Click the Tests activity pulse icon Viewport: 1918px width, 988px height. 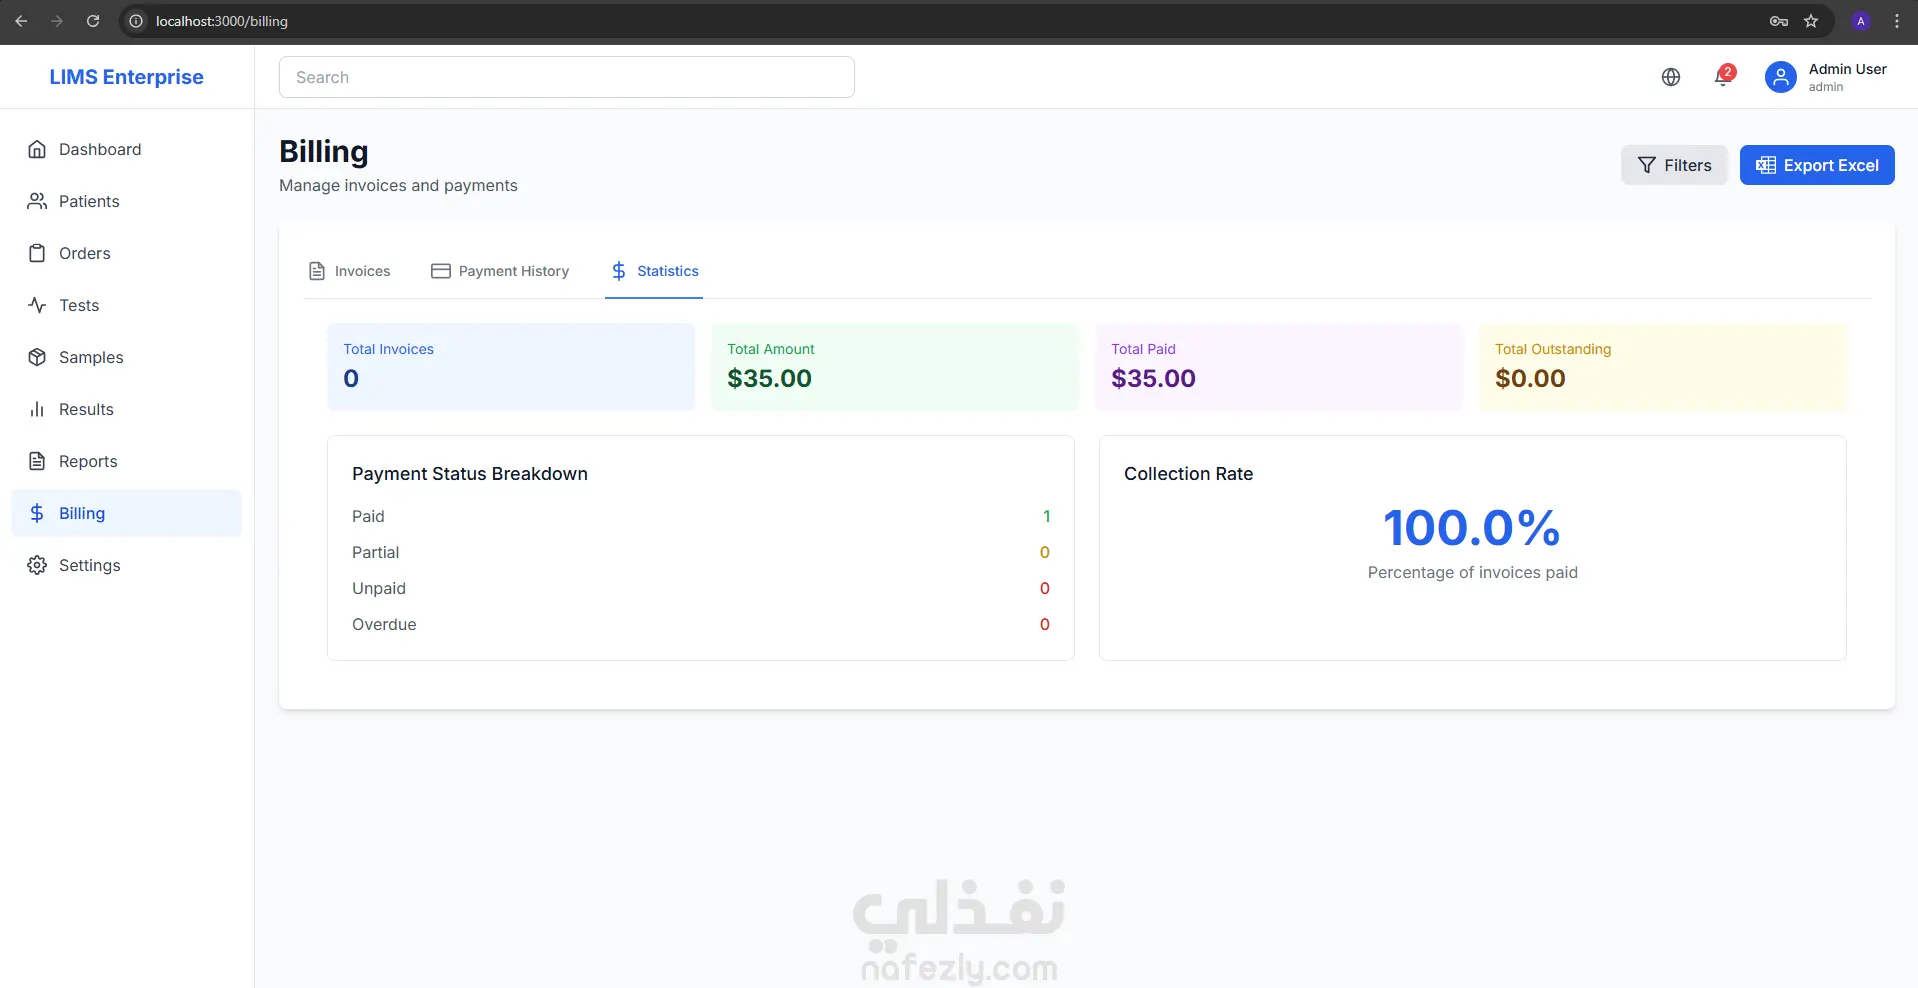point(37,305)
